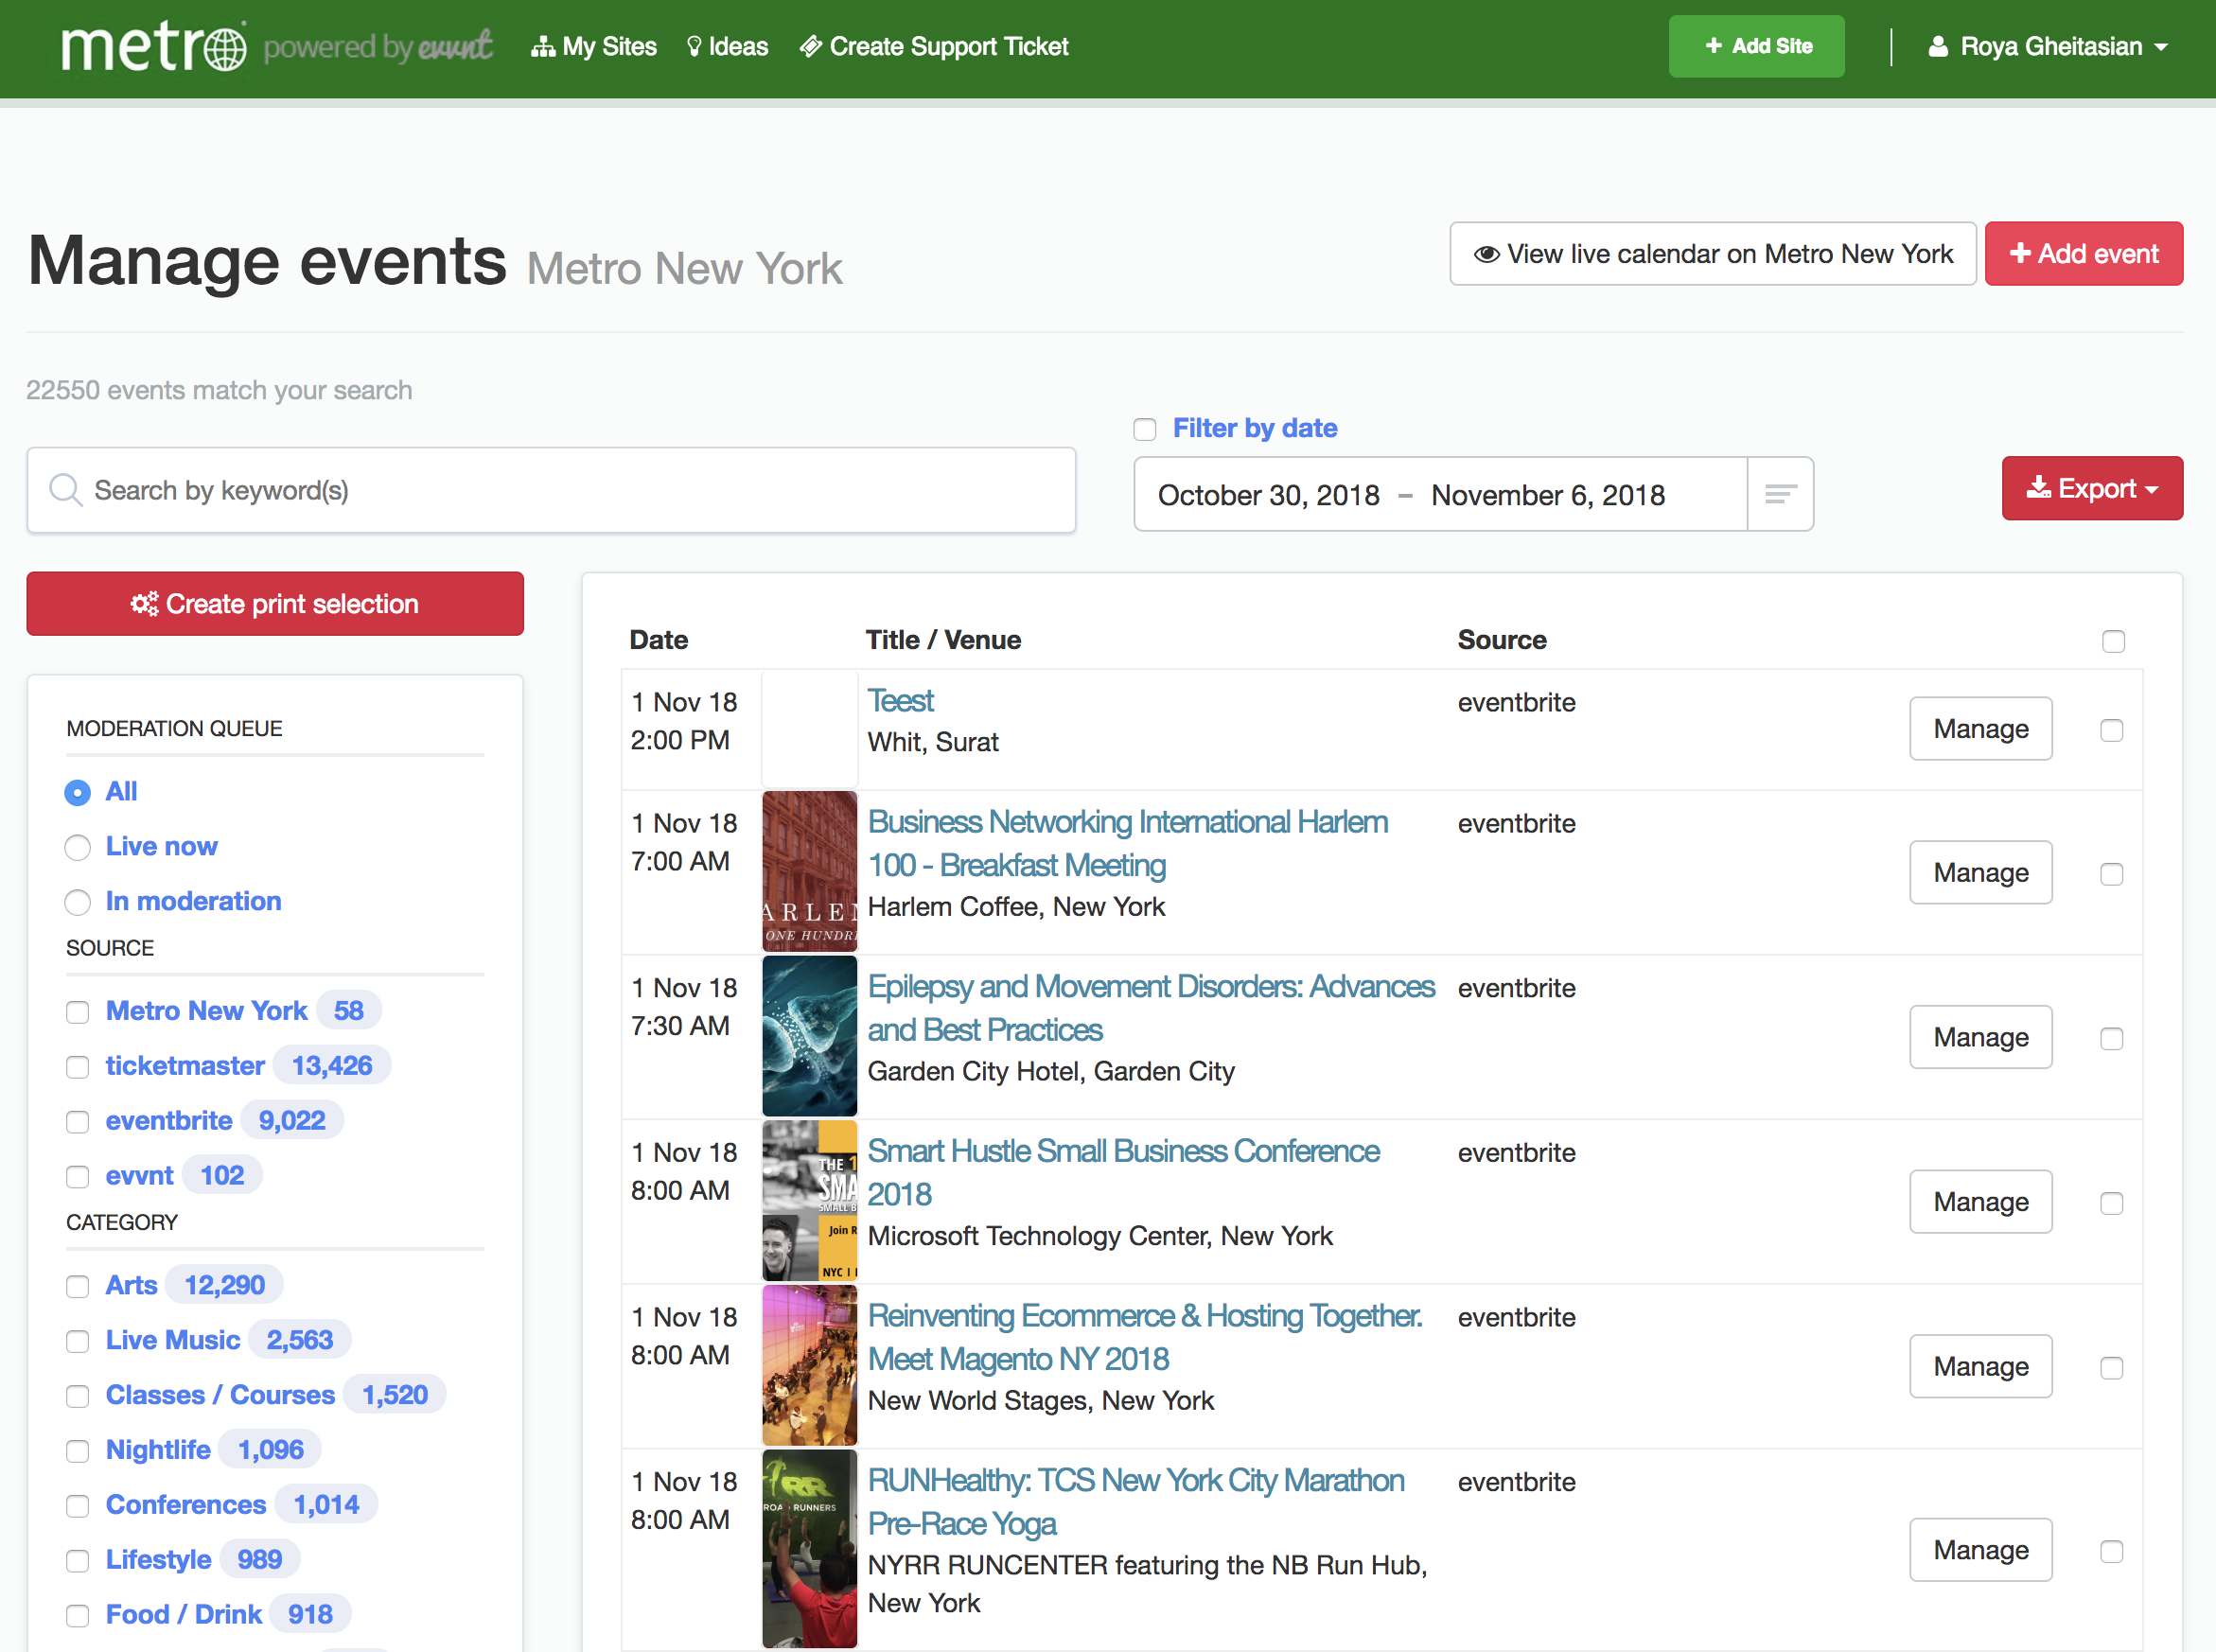Toggle the select-all checkbox in table header
The image size is (2216, 1652).
click(2113, 641)
